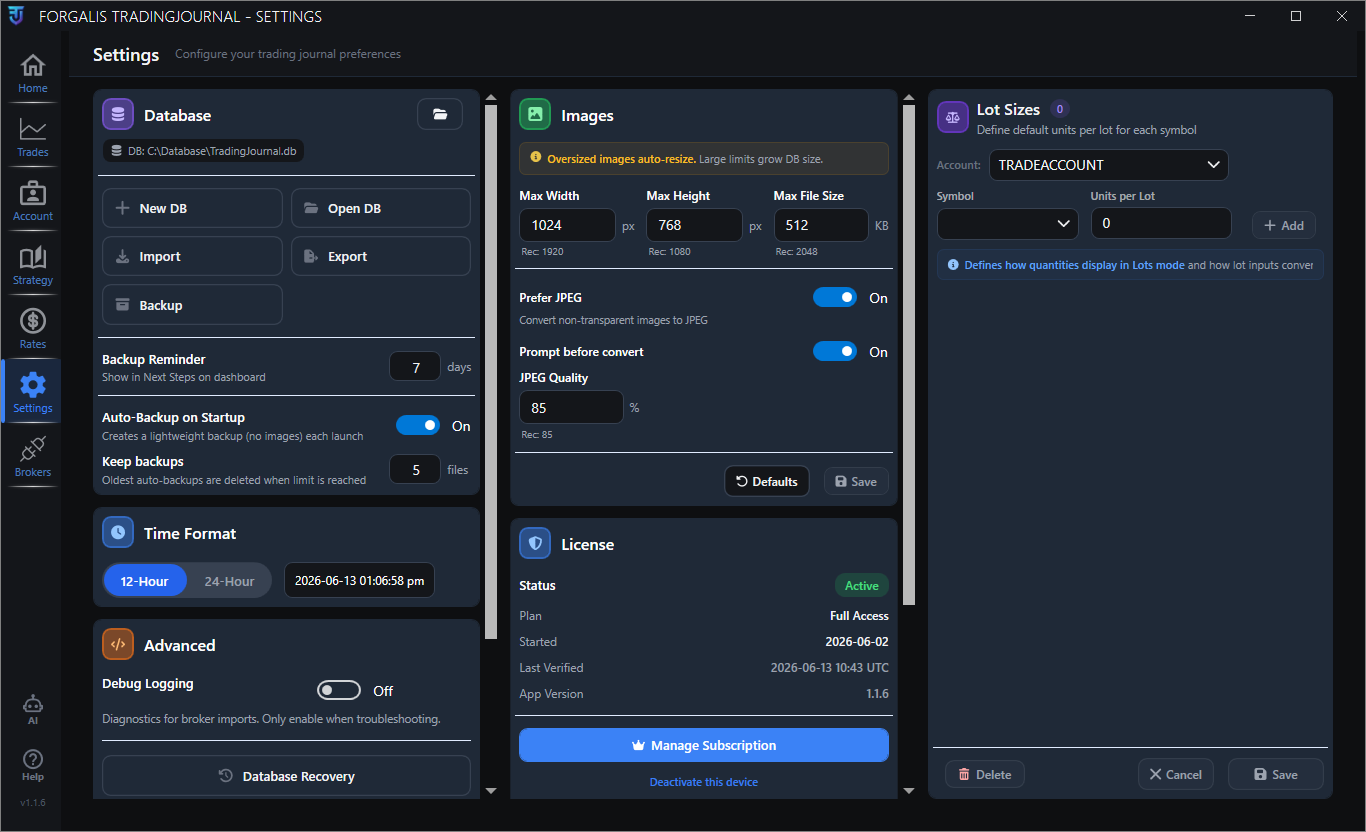Click the Keep backups files field
The height and width of the screenshot is (832, 1366).
[x=415, y=469]
